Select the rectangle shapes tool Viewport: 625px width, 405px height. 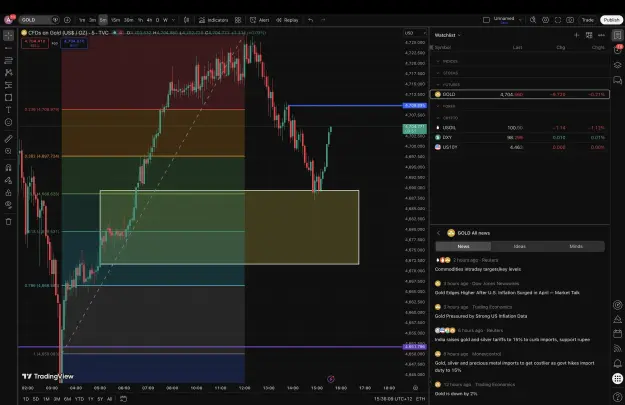tap(8, 98)
